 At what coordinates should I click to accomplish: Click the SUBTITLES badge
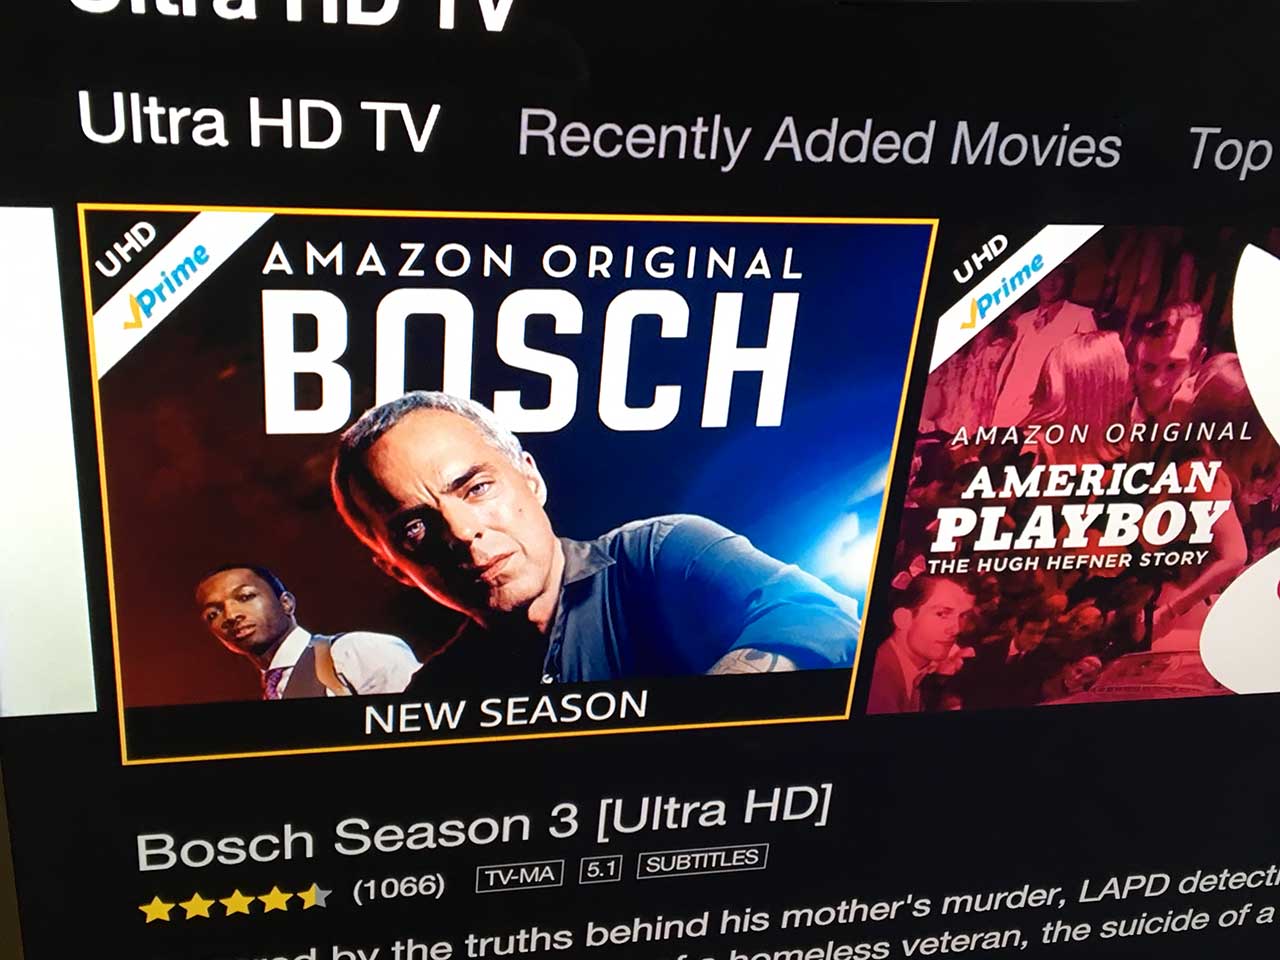point(702,861)
